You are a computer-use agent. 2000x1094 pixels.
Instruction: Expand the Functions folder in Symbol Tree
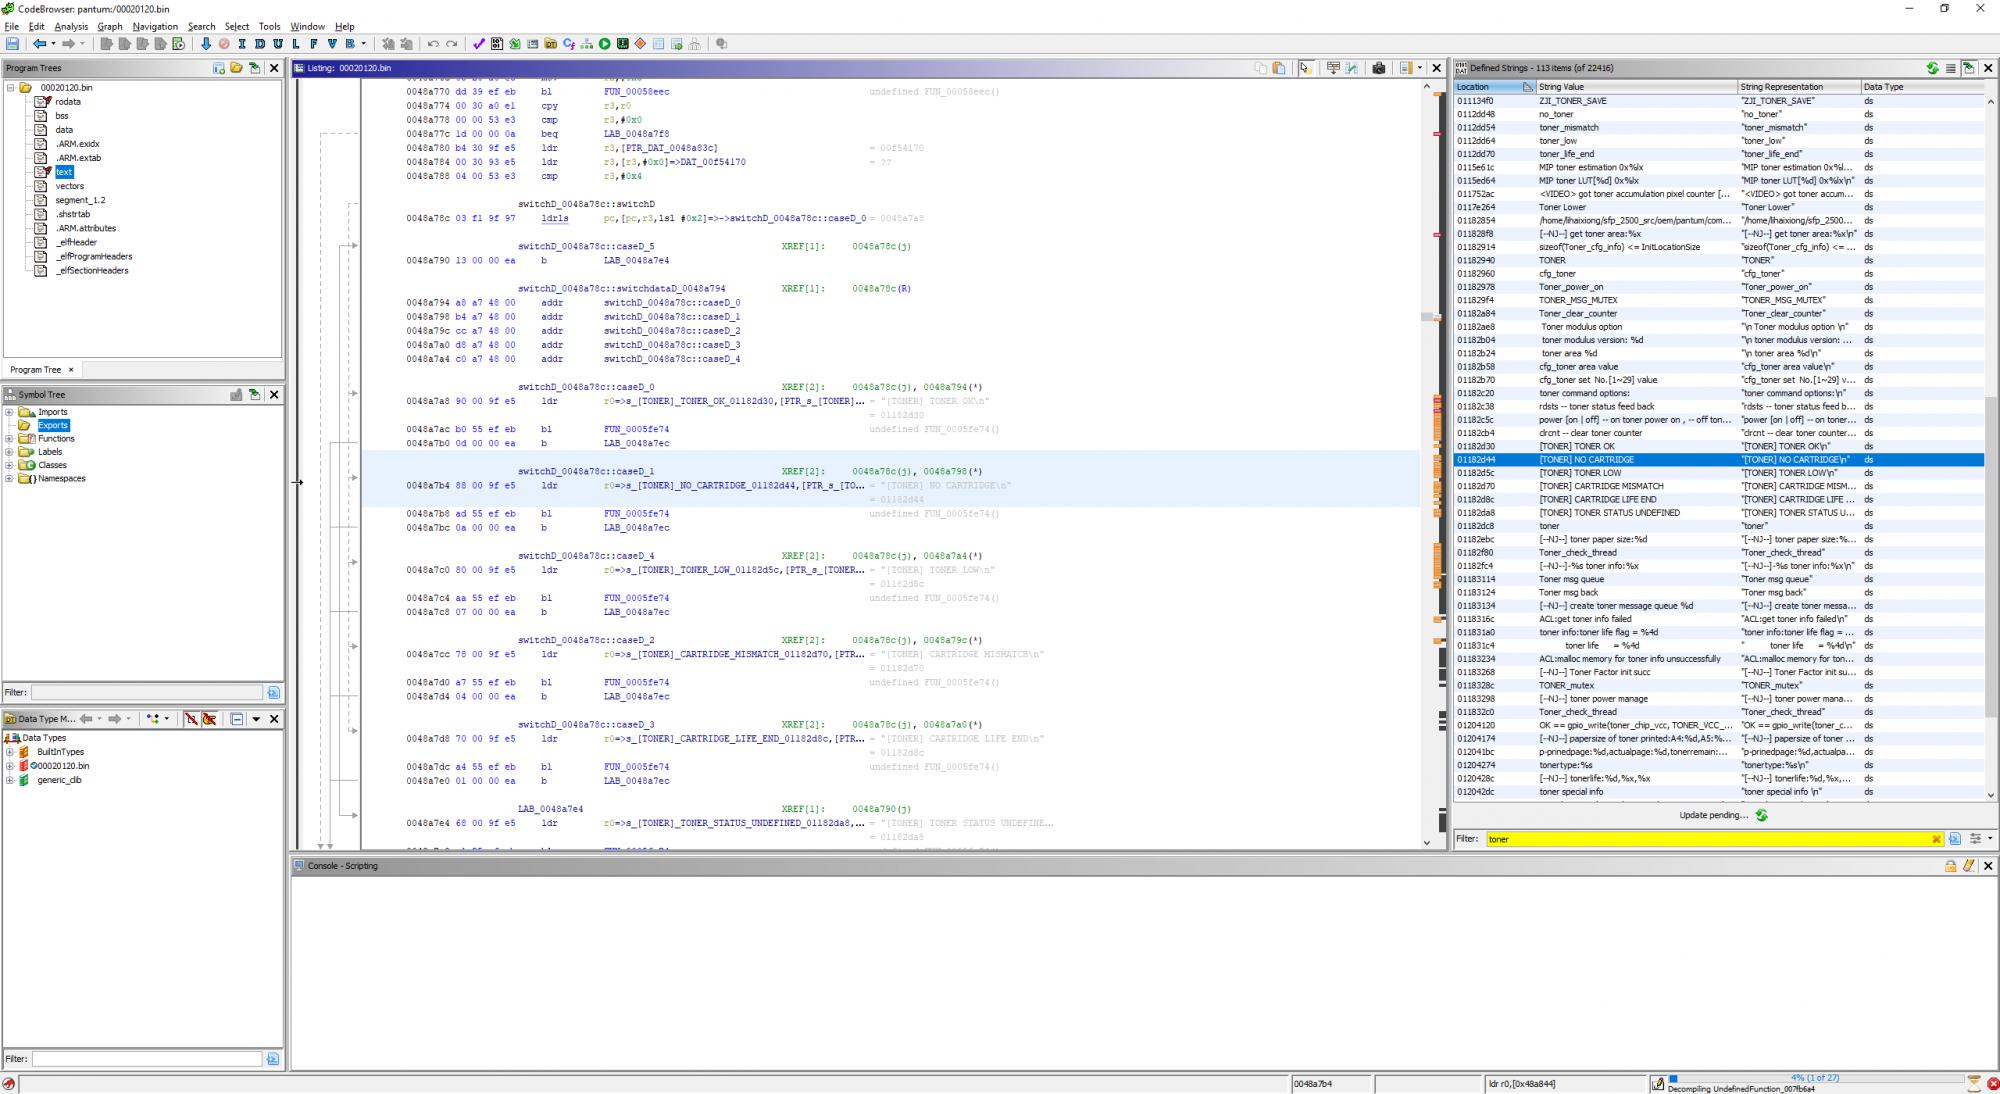click(x=10, y=439)
